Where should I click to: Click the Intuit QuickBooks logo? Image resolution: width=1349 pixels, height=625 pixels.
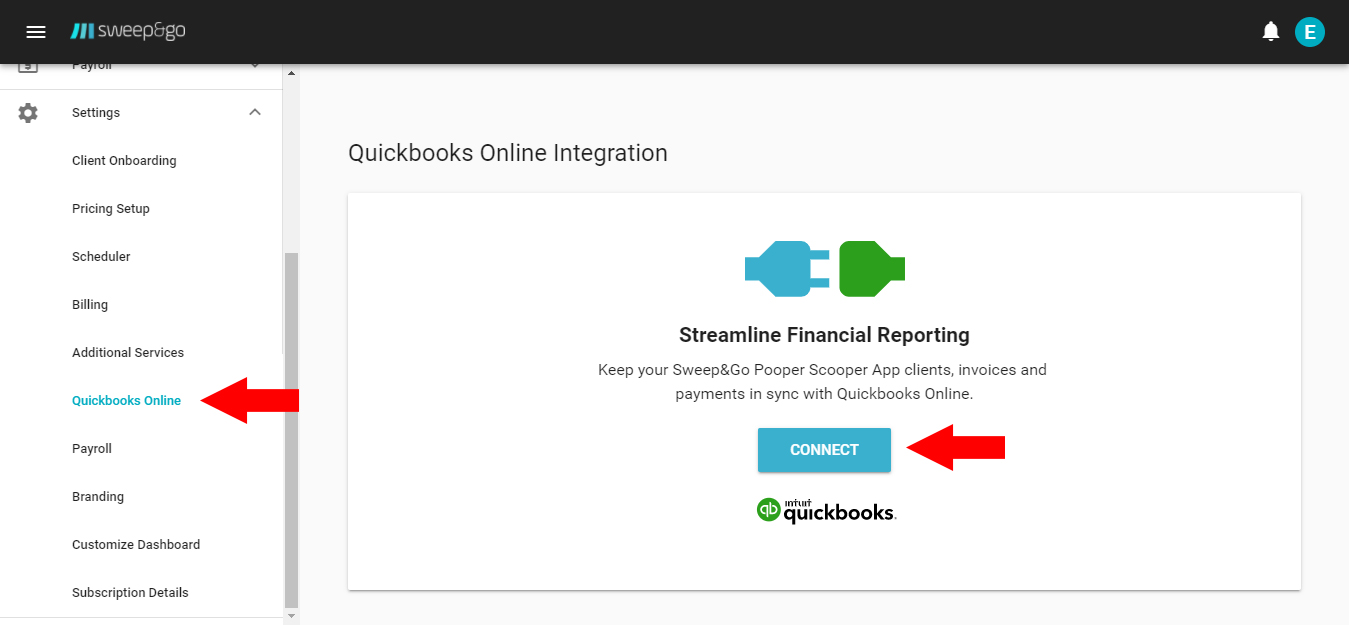[826, 509]
